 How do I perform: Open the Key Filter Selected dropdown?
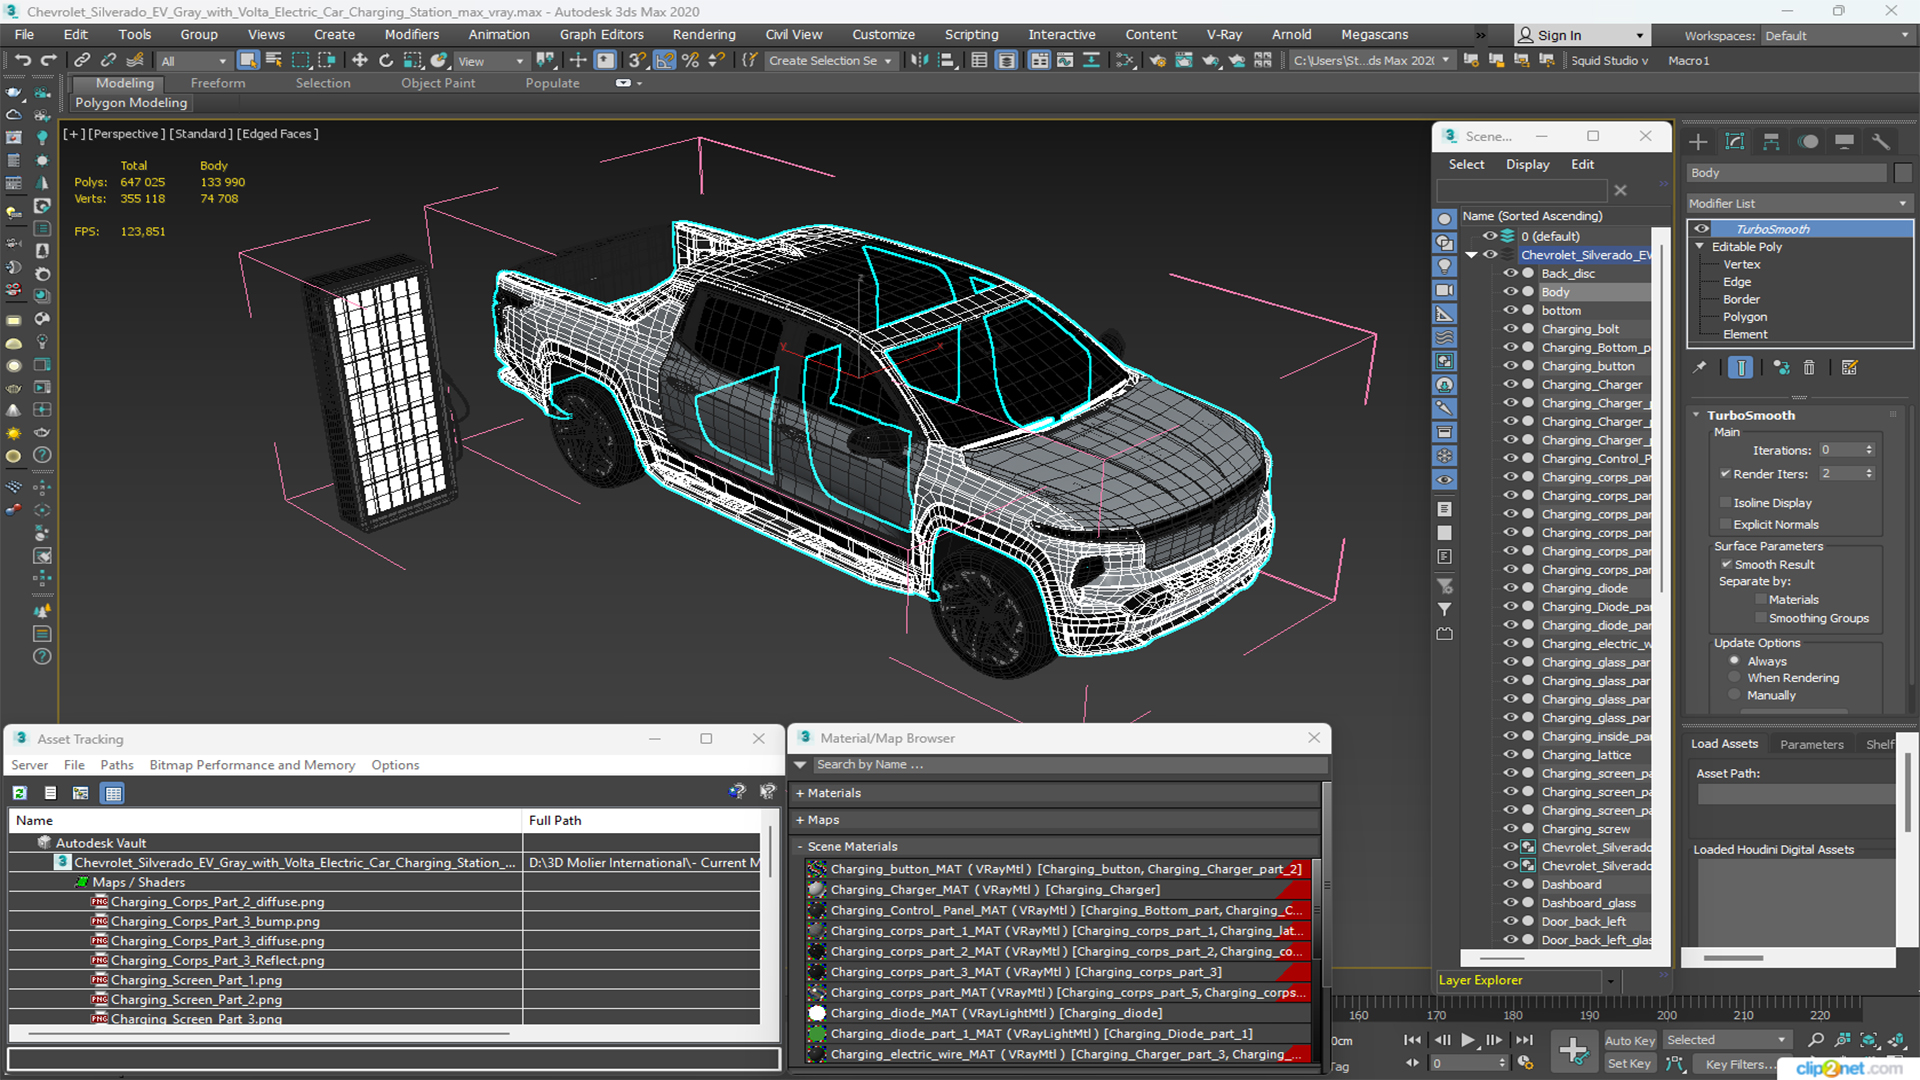(x=1726, y=1040)
